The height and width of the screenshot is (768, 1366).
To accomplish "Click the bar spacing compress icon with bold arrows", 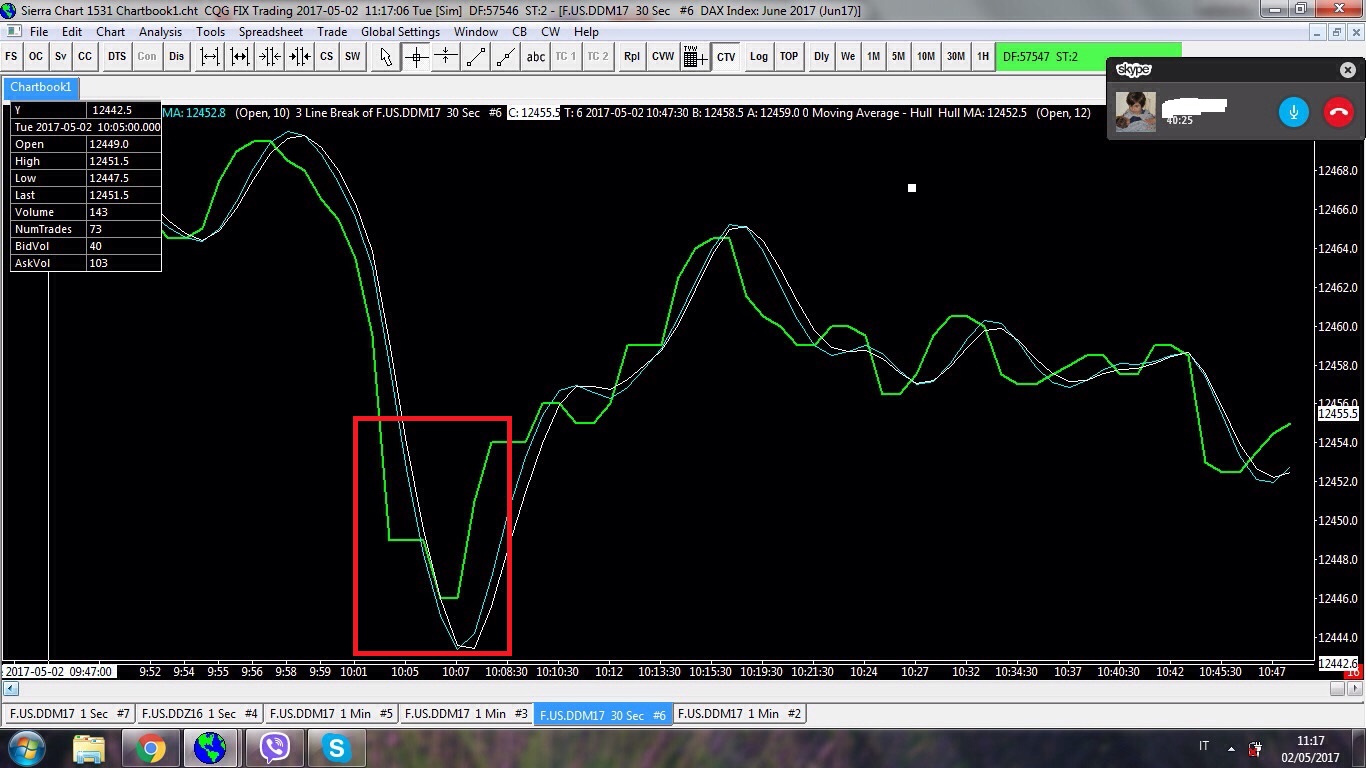I will point(300,56).
